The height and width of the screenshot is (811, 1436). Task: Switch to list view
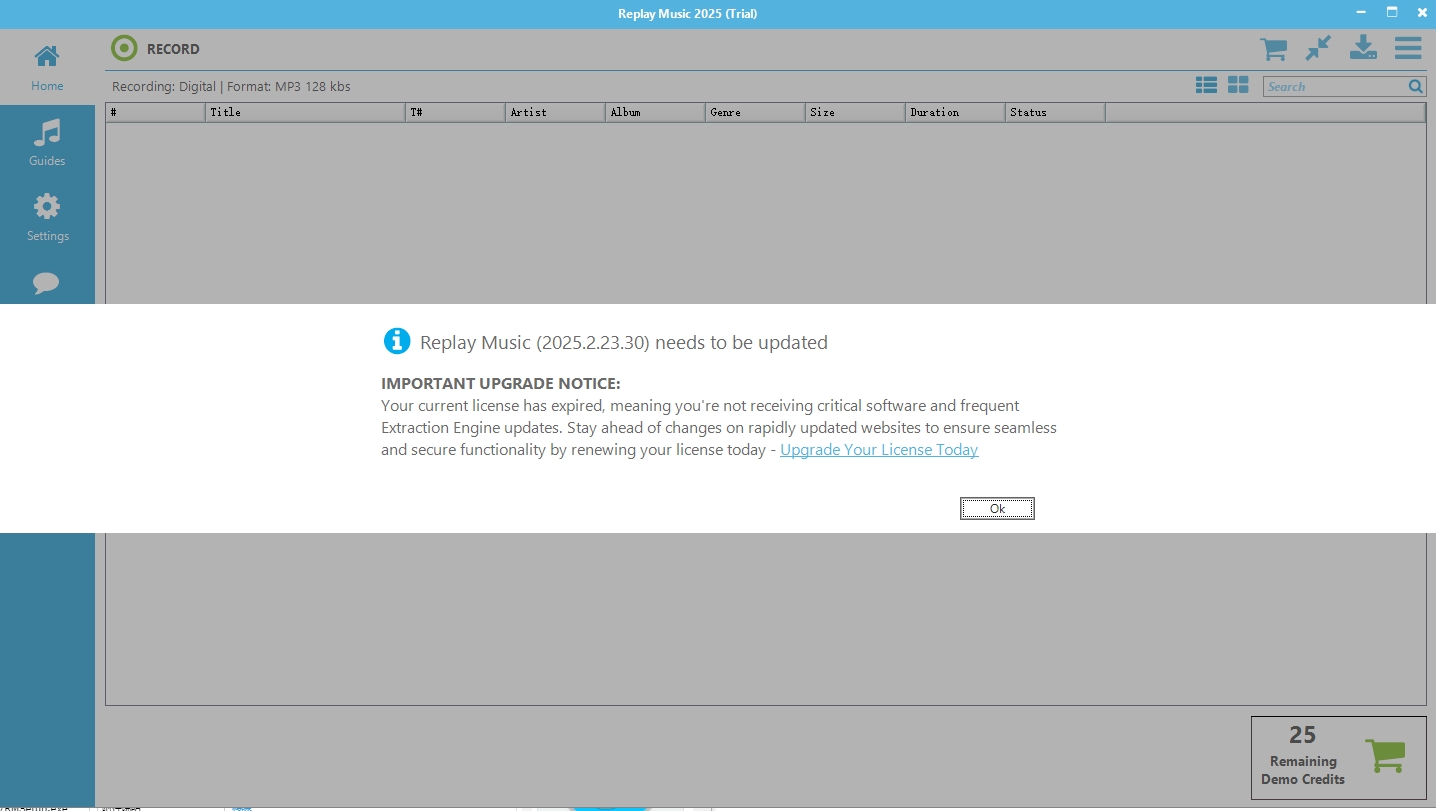click(x=1206, y=86)
